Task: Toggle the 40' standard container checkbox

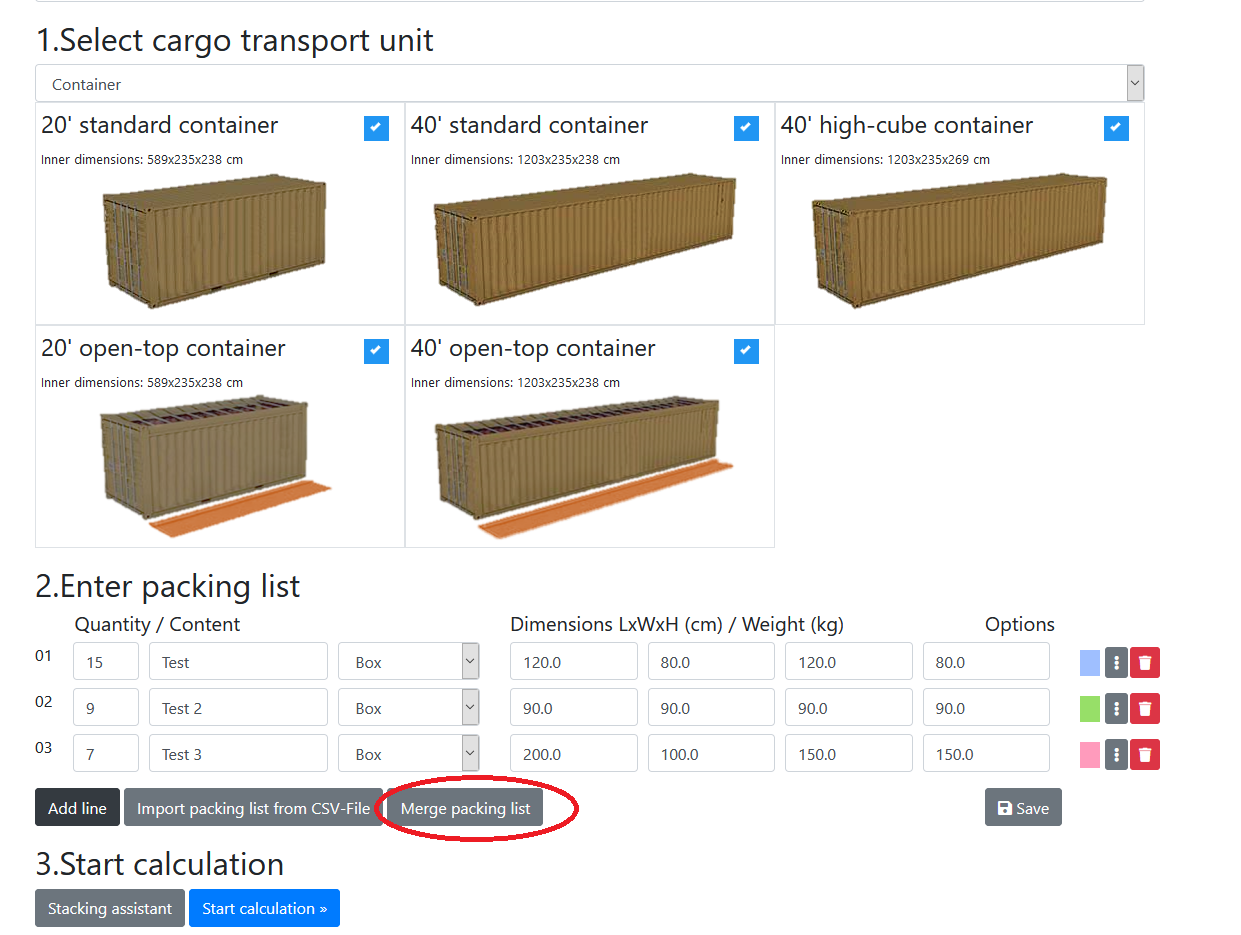Action: click(x=746, y=128)
